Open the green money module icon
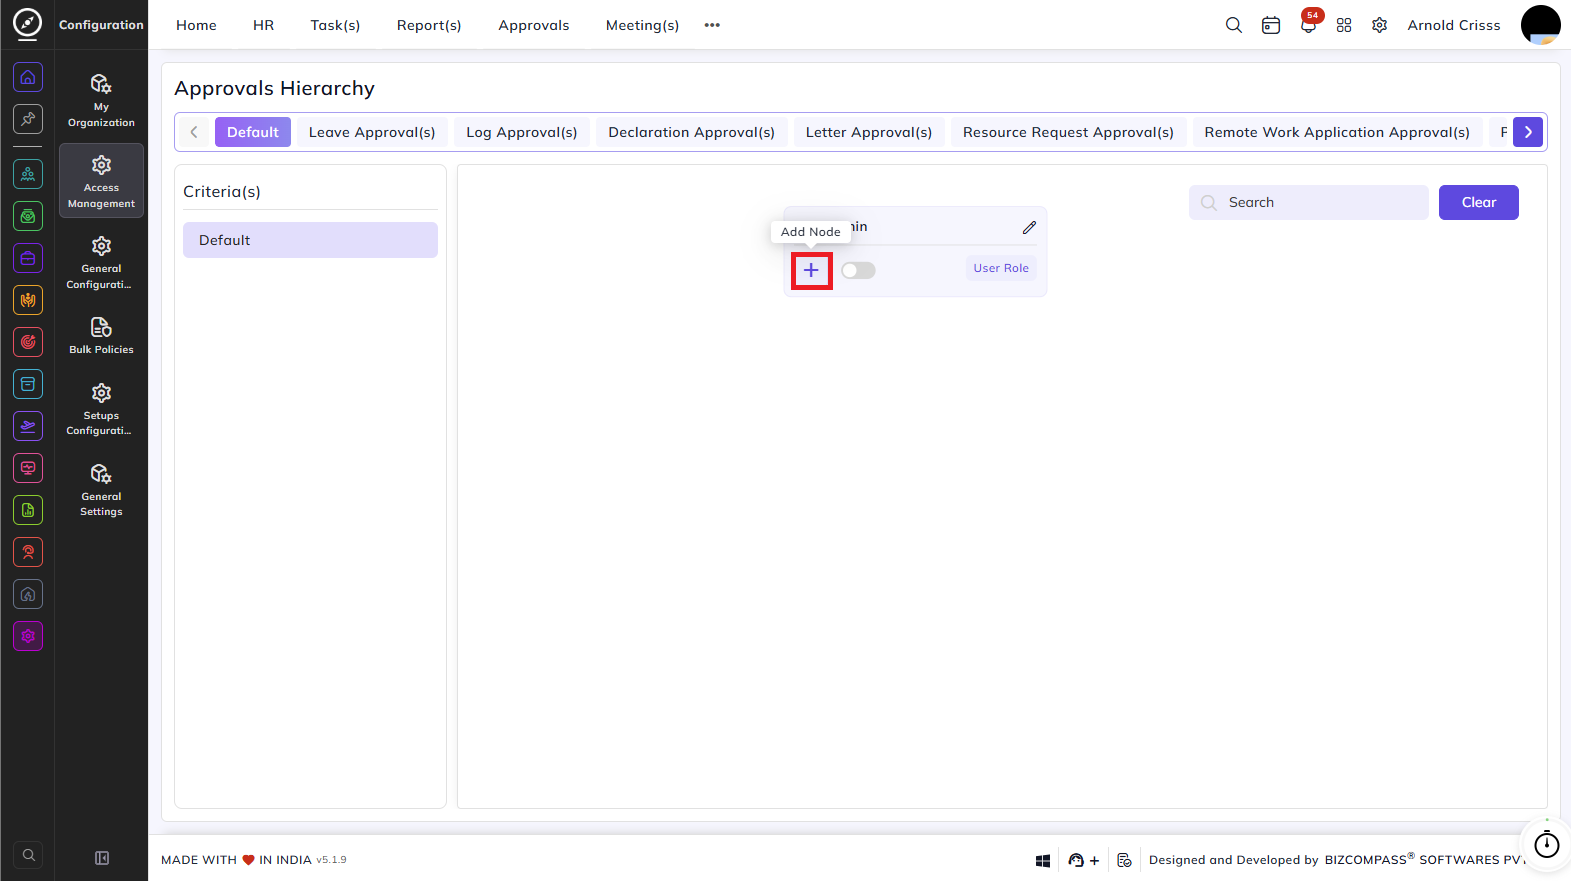The height and width of the screenshot is (881, 1571). pyautogui.click(x=28, y=216)
